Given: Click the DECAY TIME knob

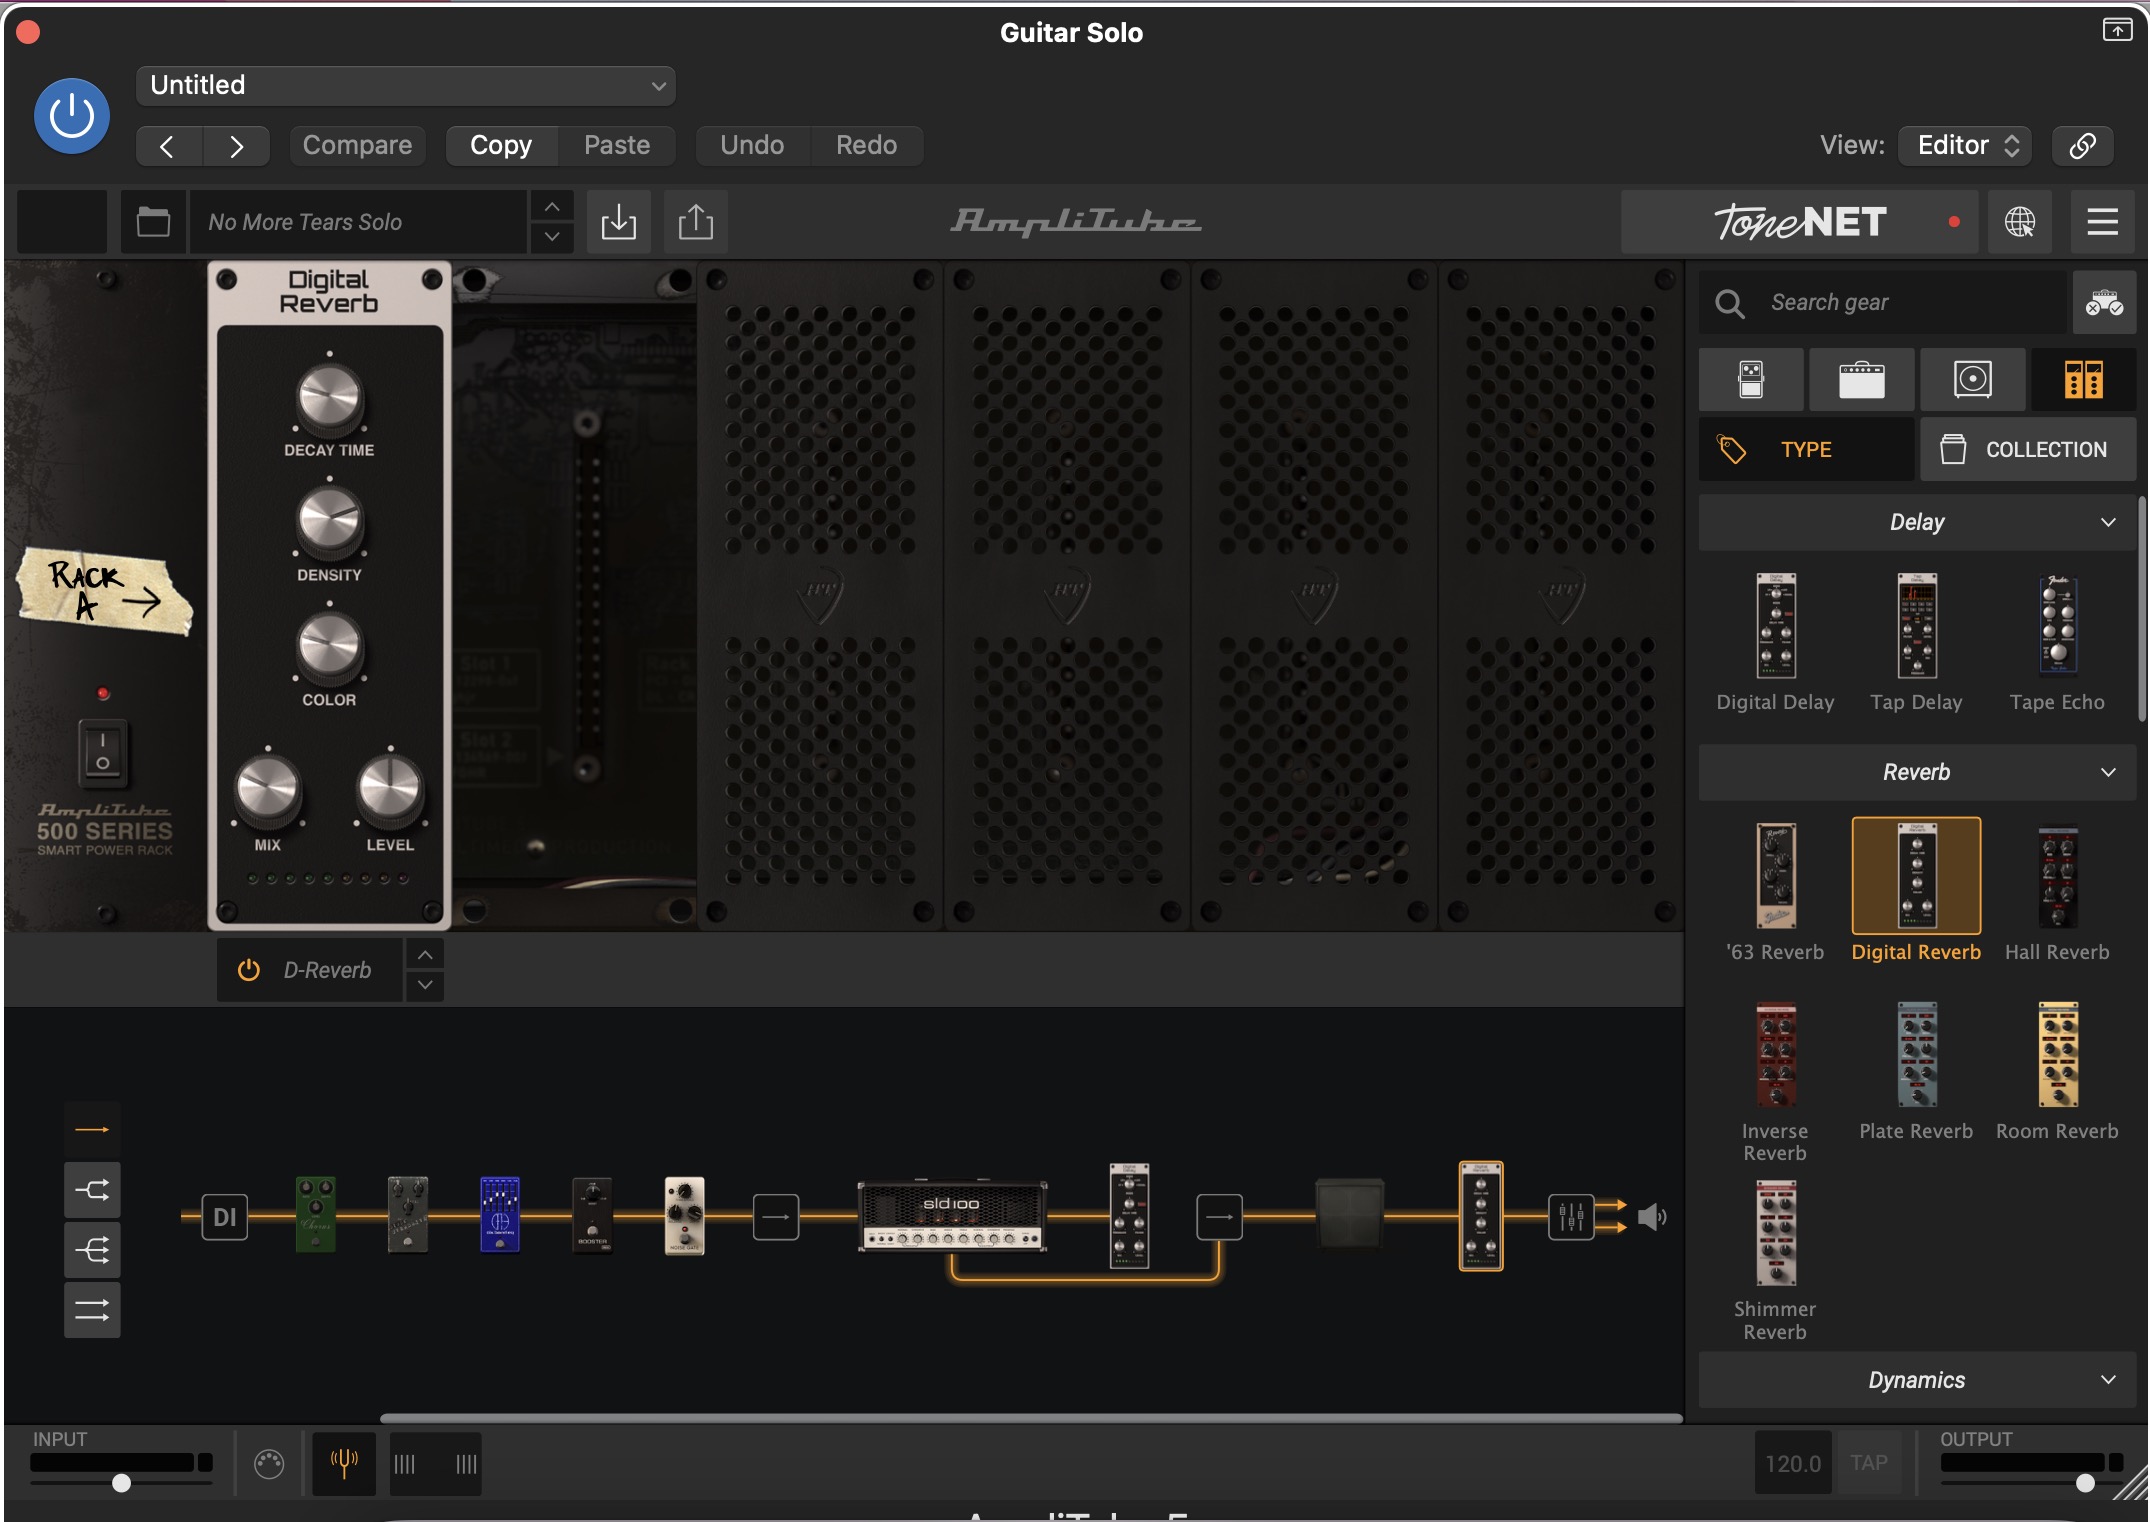Looking at the screenshot, I should click(329, 398).
